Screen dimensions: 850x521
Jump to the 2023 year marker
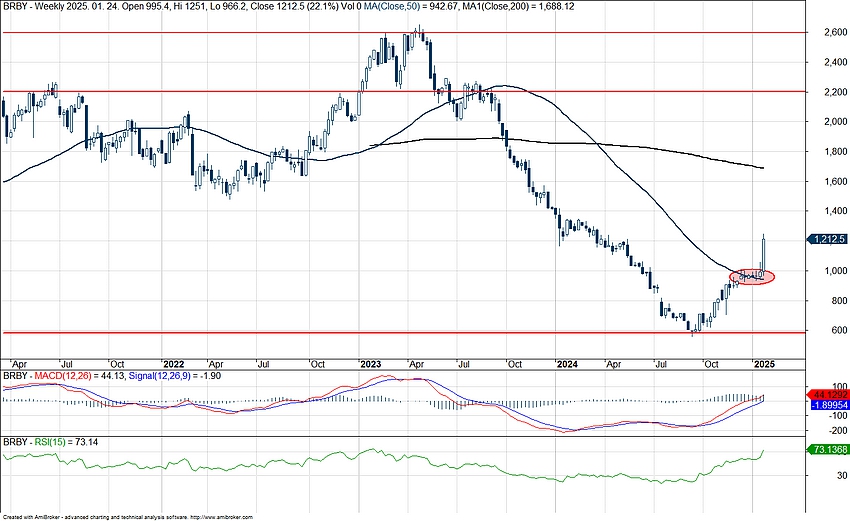(x=370, y=363)
